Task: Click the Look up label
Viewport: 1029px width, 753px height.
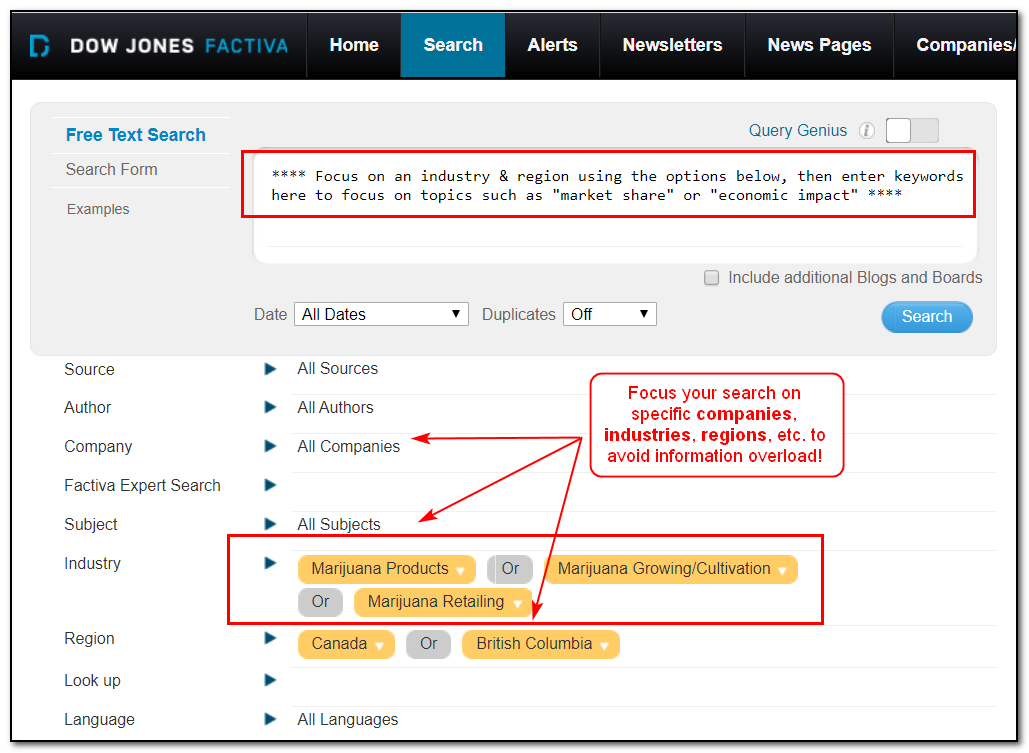Action: point(93,681)
